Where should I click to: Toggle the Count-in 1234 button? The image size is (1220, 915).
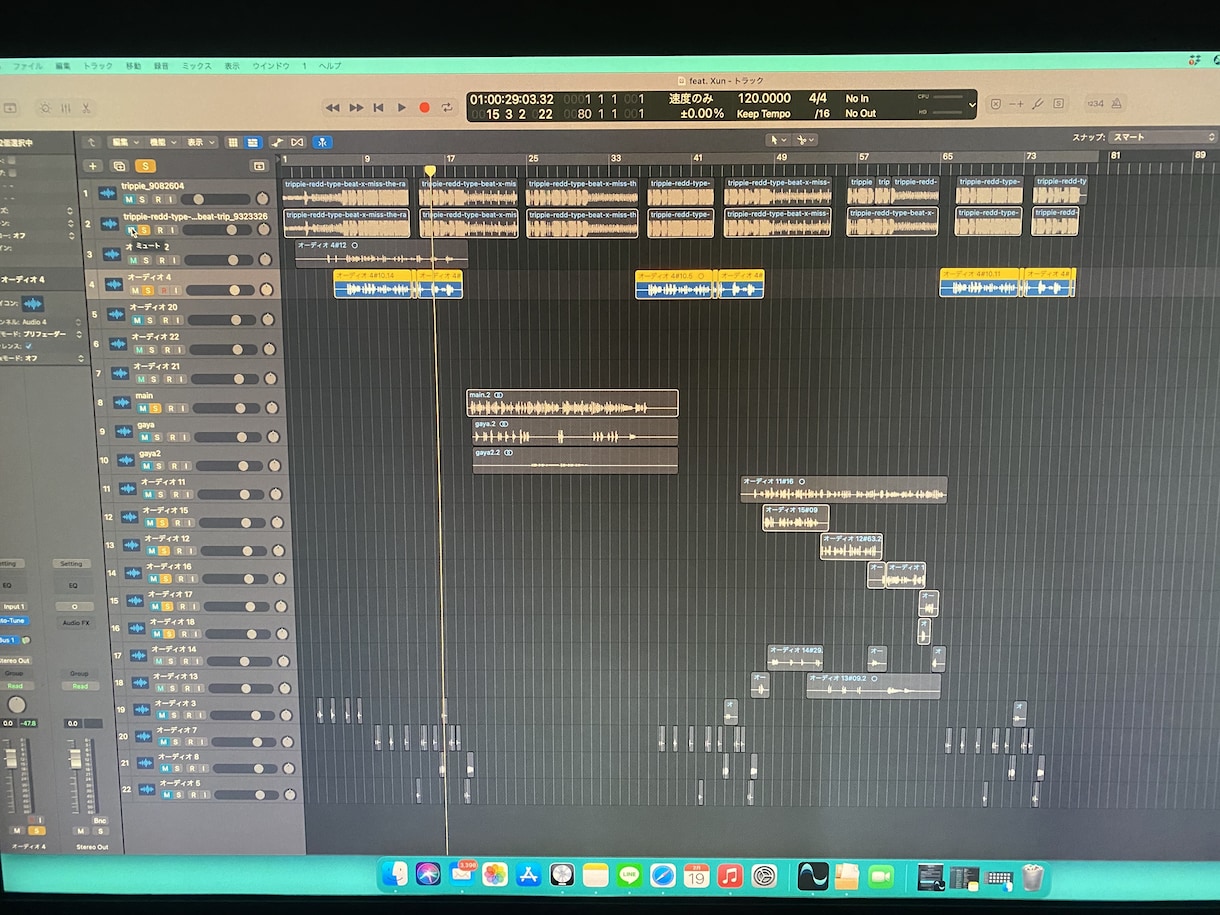pyautogui.click(x=1095, y=103)
